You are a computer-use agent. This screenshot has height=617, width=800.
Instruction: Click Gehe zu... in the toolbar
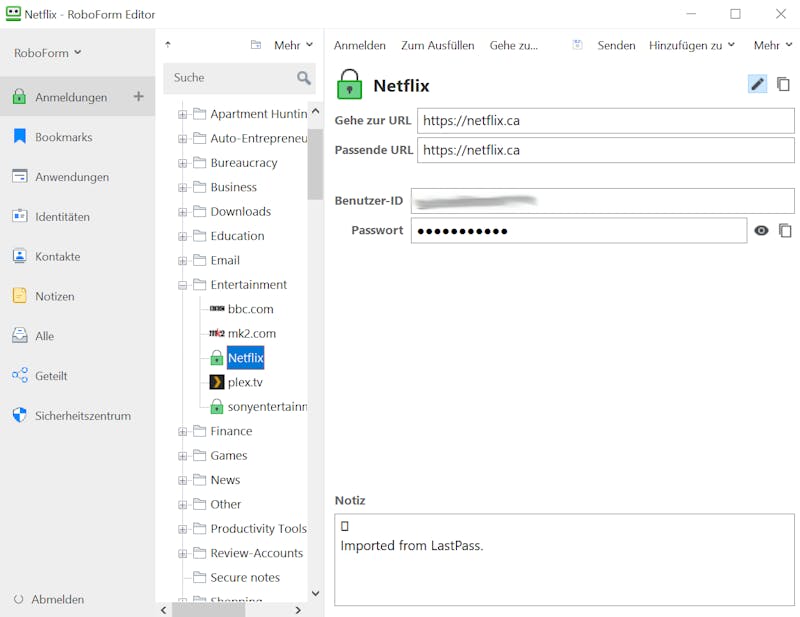pos(513,45)
